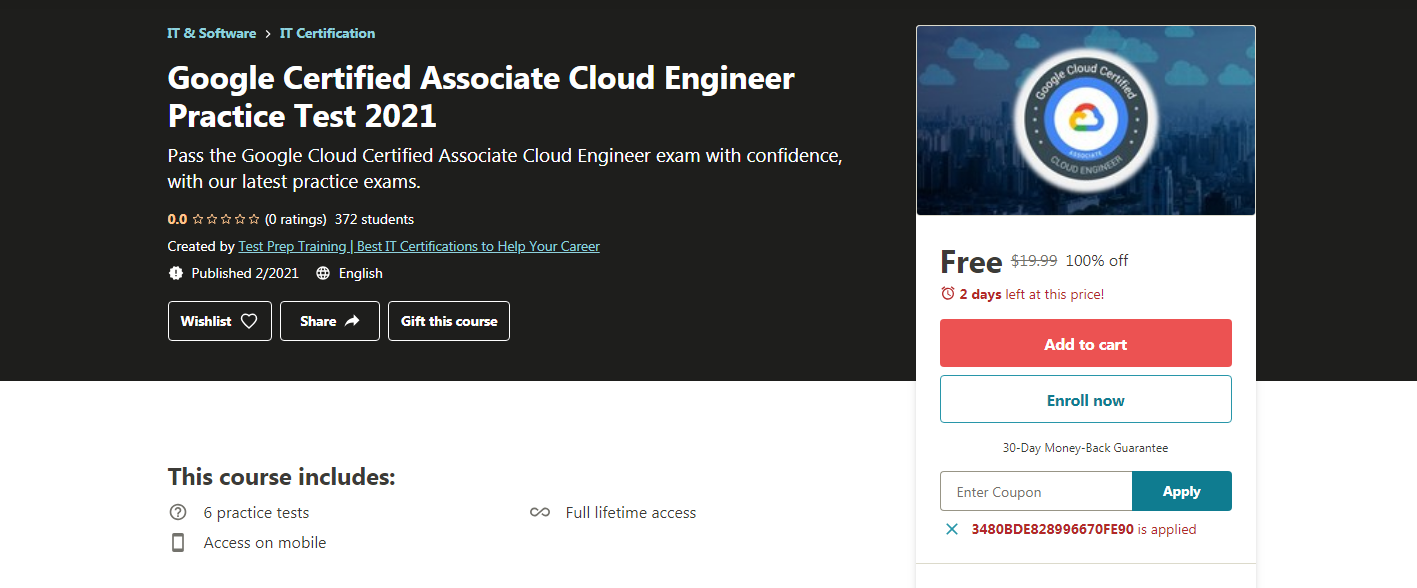
Task: Click the star rating row
Action: click(226, 219)
